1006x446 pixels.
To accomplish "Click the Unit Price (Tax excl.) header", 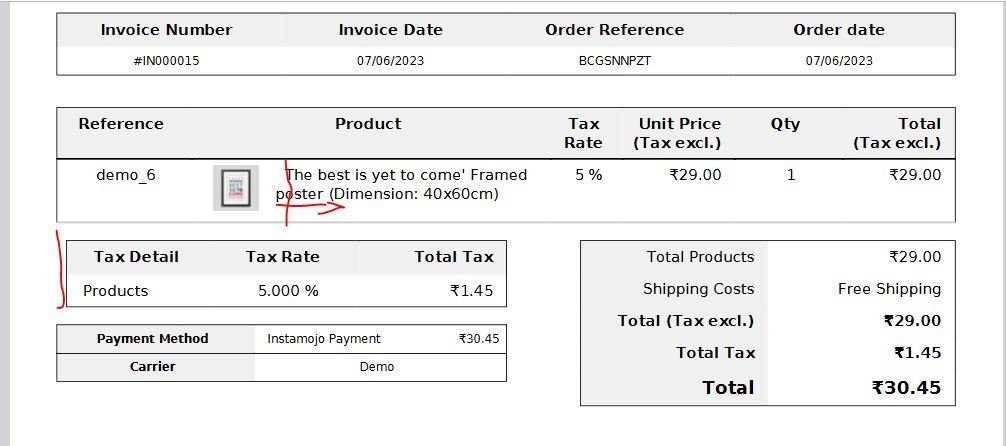I will coord(679,133).
